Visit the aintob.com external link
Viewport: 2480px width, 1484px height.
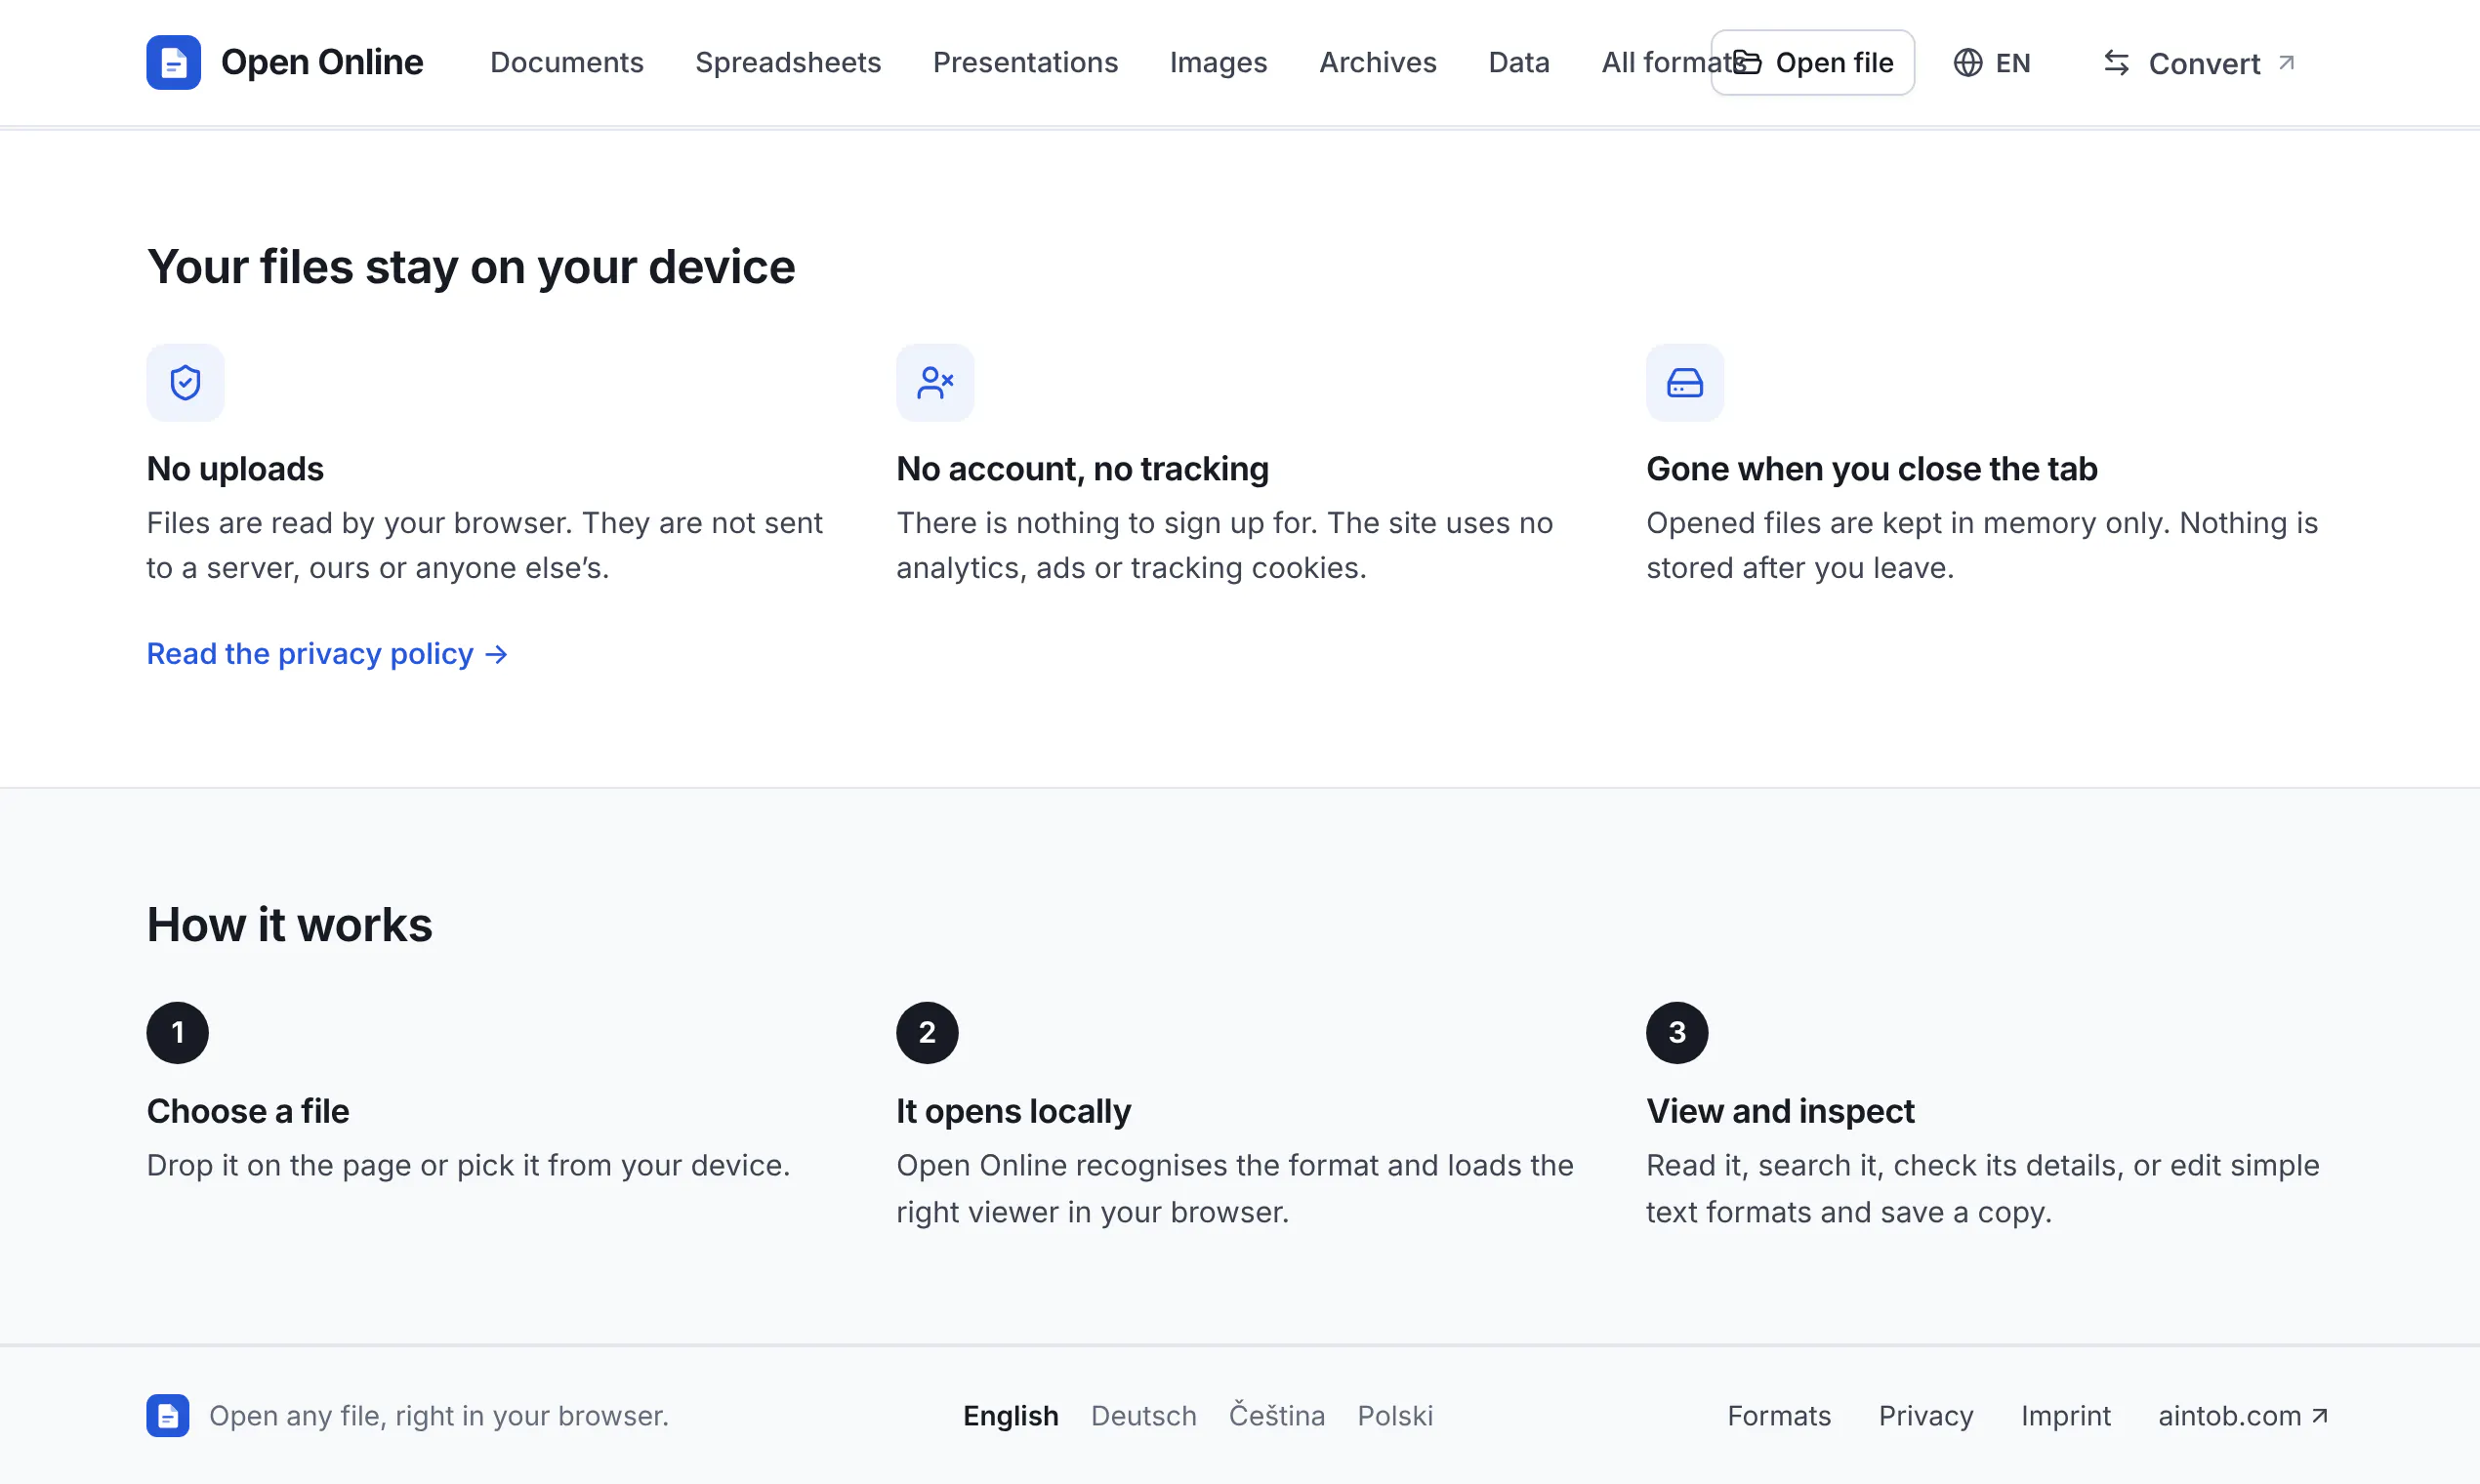tap(2243, 1415)
